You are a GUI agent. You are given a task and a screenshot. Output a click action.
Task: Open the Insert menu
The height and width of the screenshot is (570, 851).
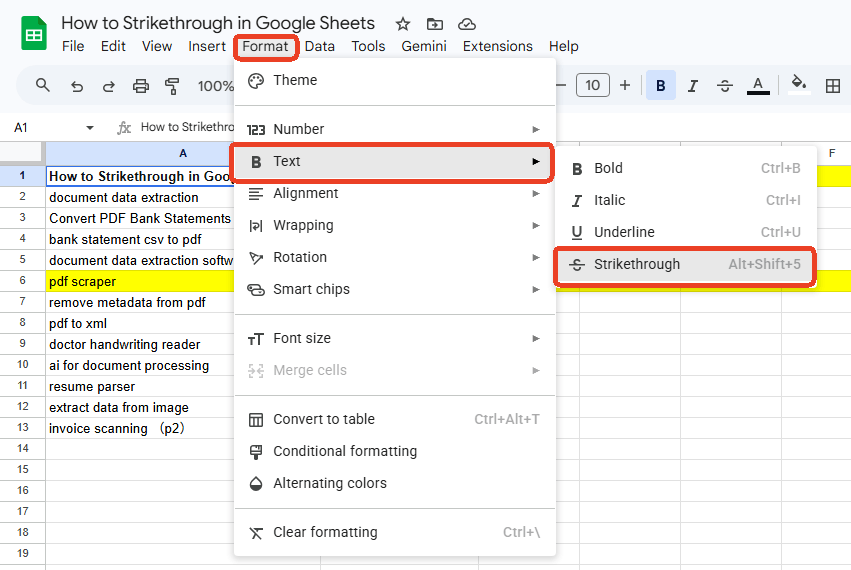[207, 46]
